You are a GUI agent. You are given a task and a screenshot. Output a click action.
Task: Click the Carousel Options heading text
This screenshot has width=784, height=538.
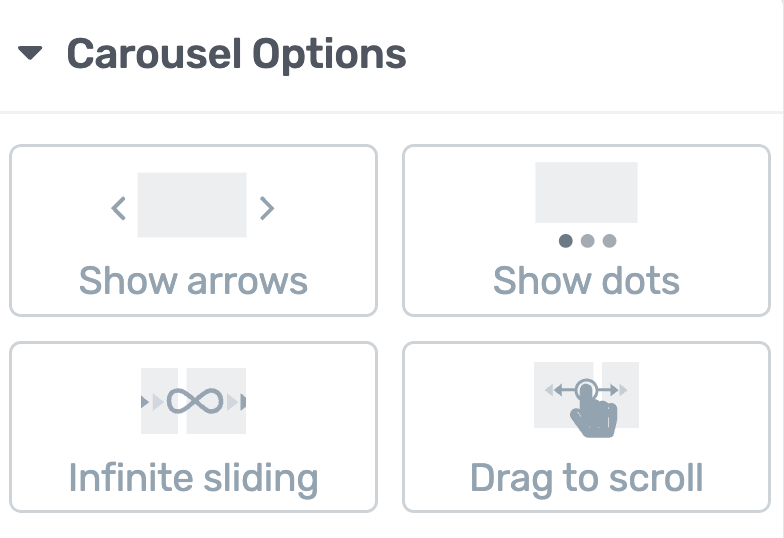coord(236,54)
